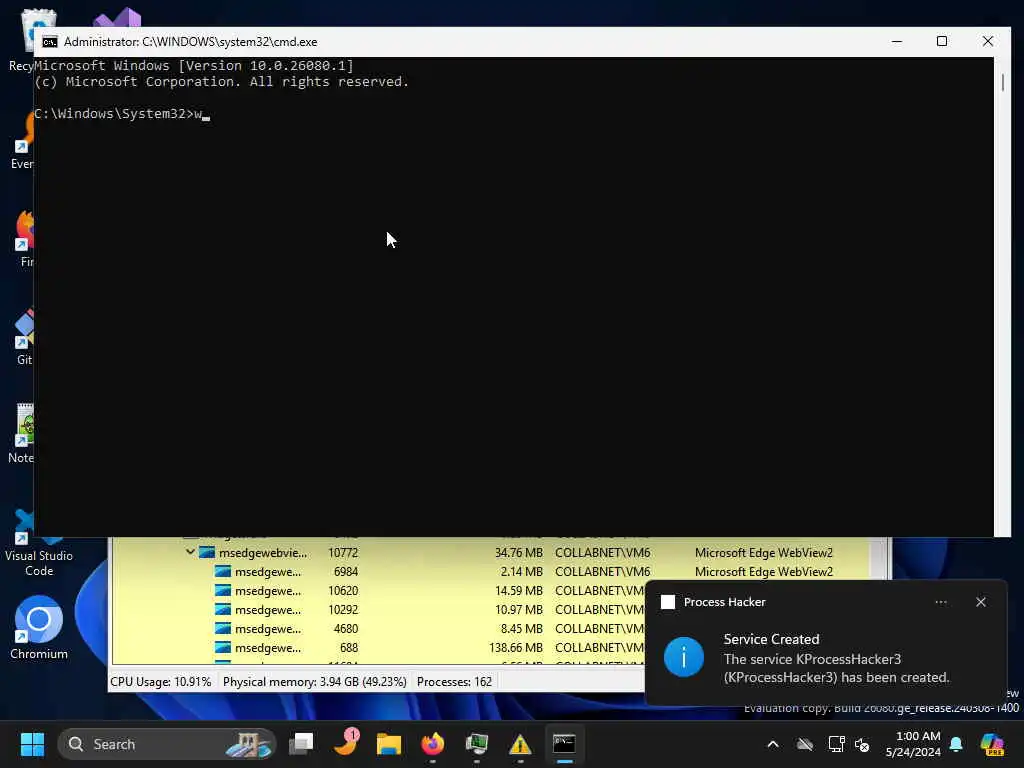
Task: Dismiss the Process Hacker notification
Action: [x=980, y=602]
